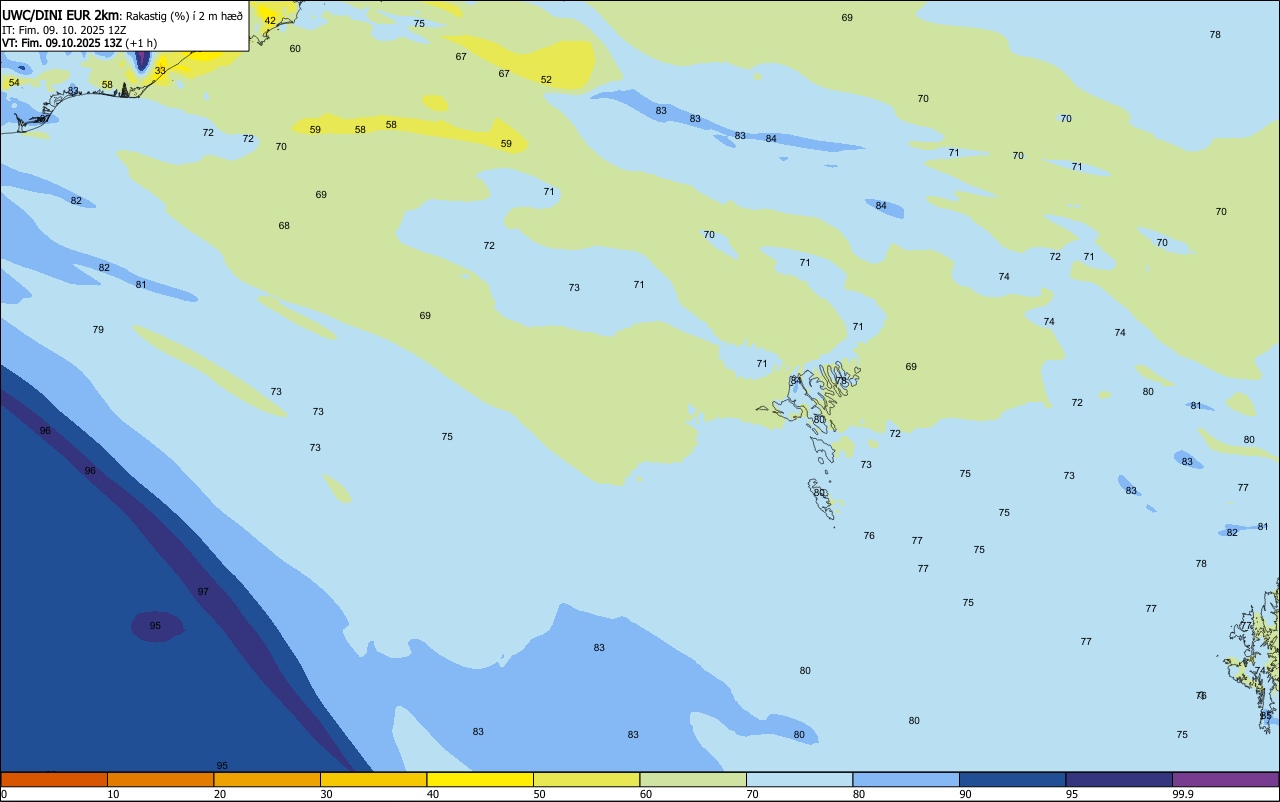Select the light blue 70–80 legend swatch
Viewport: 1280px width, 802px height.
click(799, 779)
